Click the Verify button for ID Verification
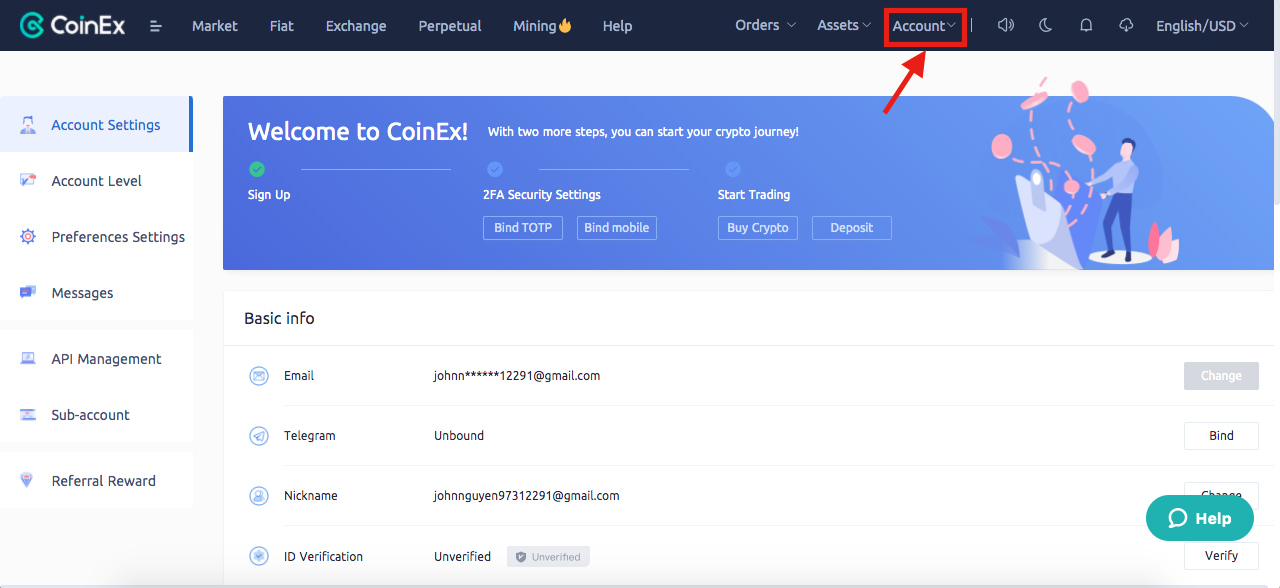 tap(1221, 556)
